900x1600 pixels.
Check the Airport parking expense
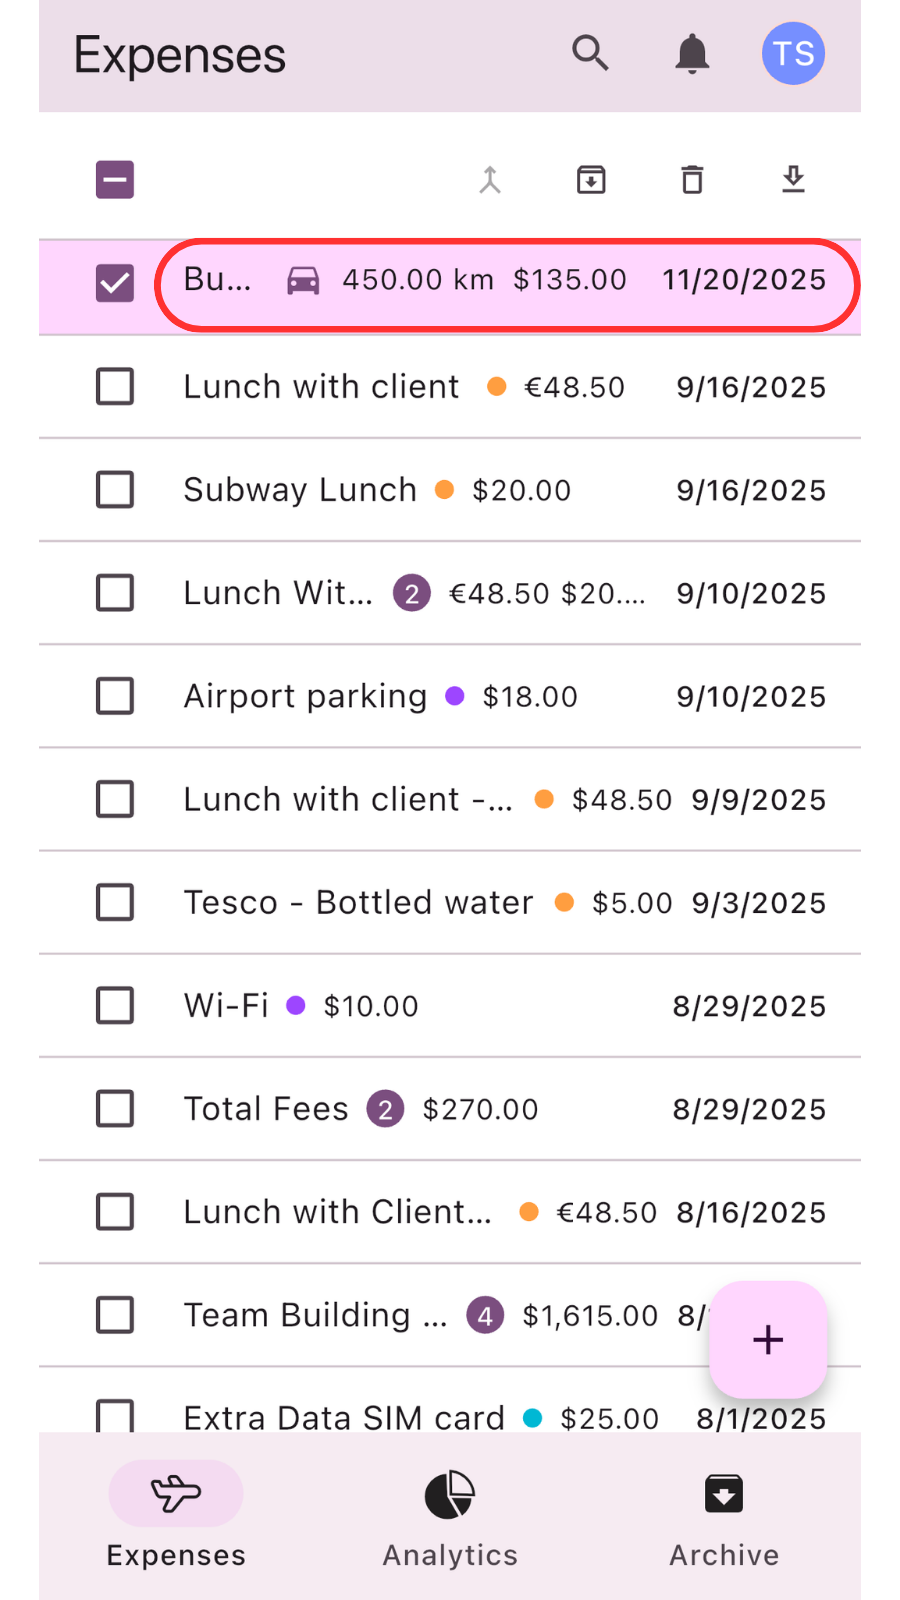pyautogui.click(x=115, y=696)
